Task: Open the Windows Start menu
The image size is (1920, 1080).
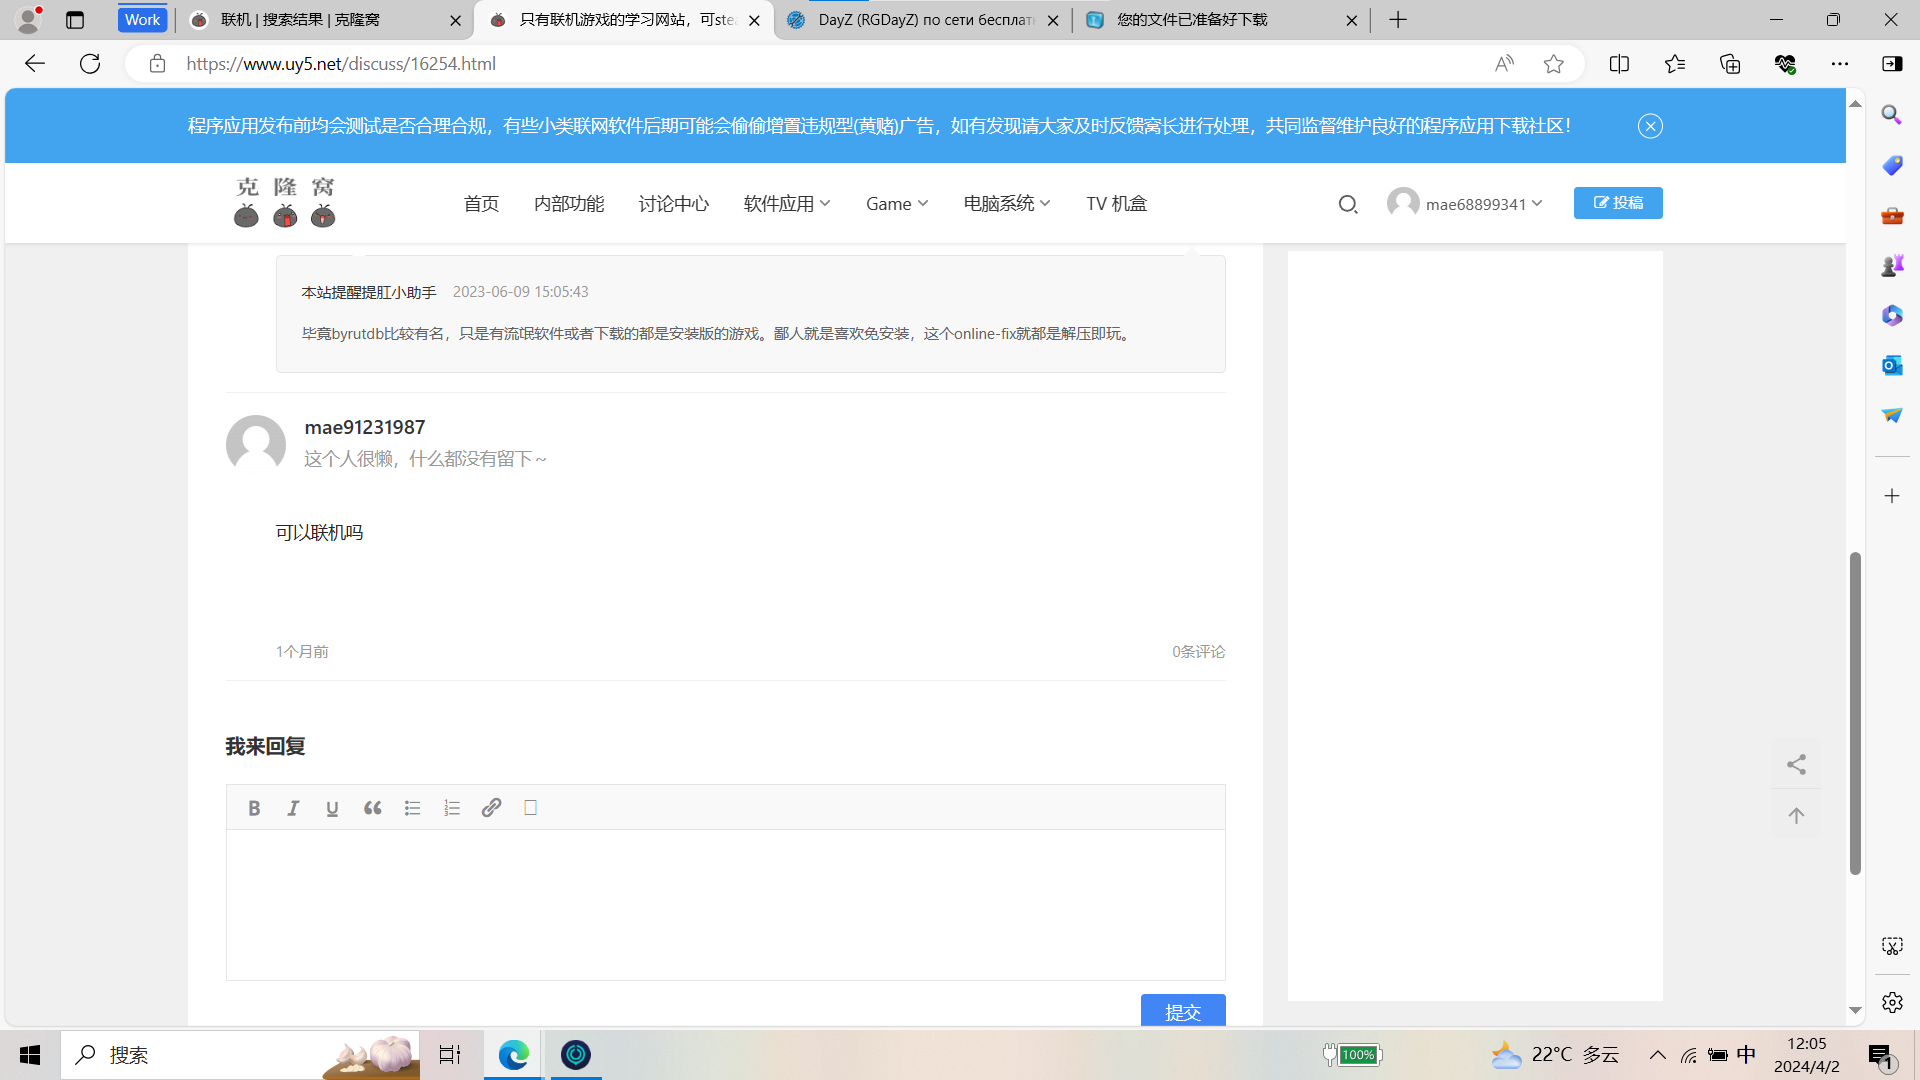Action: pos(30,1055)
